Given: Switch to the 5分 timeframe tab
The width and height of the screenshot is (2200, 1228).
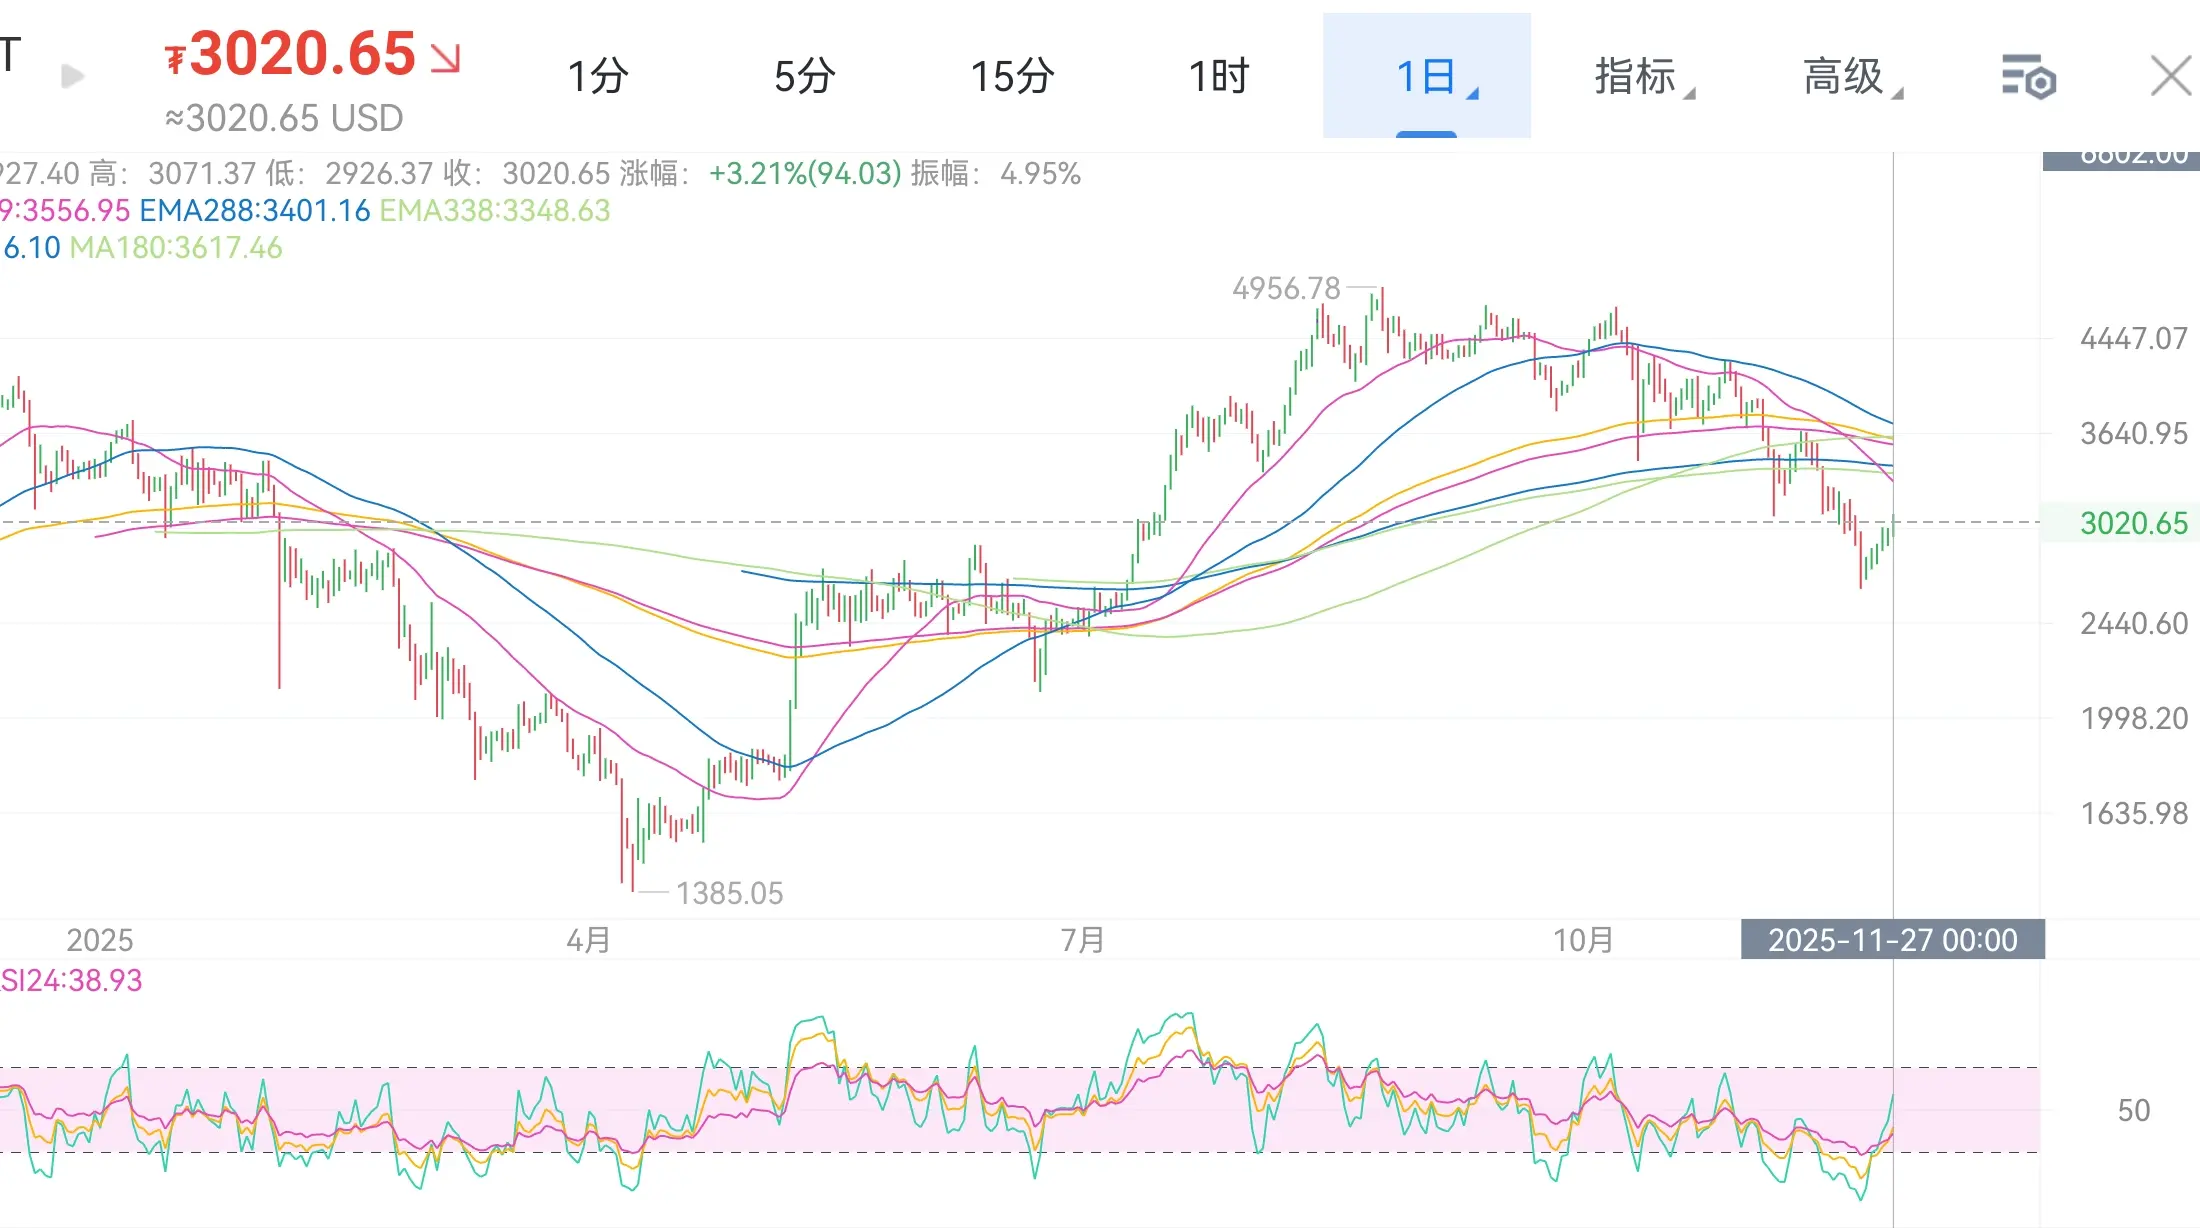Looking at the screenshot, I should 805,76.
